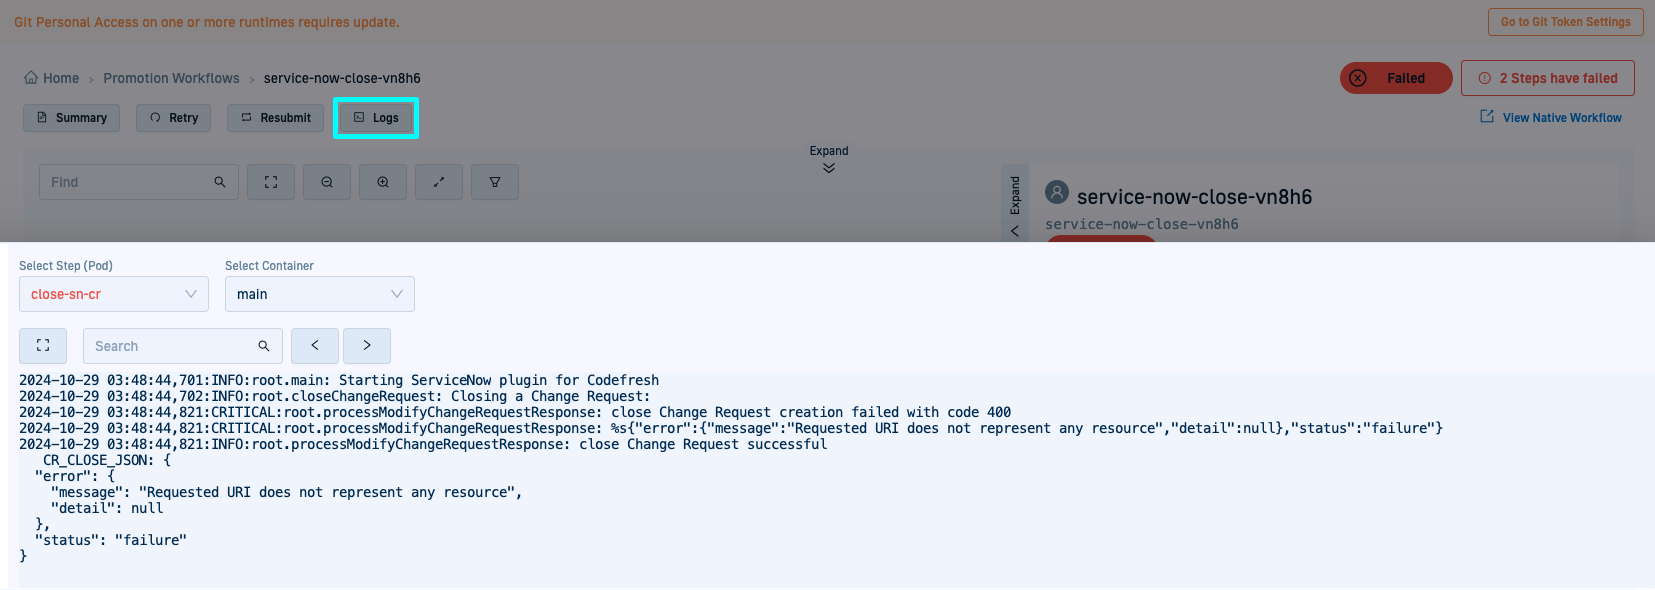Click the '"detail": null' log line
This screenshot has height=590, width=1655.
pos(107,508)
